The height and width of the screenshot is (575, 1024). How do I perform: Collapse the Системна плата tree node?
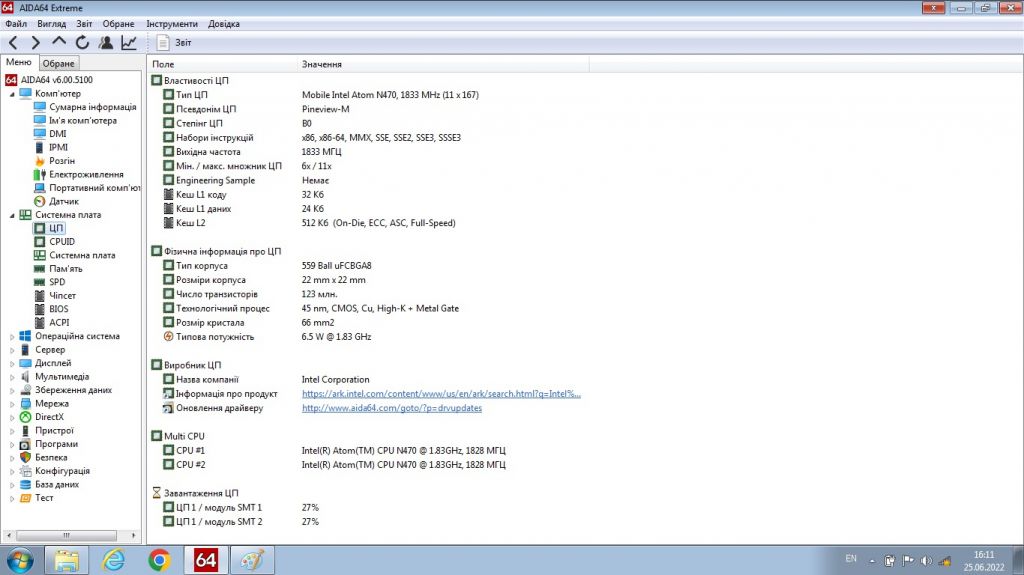point(12,215)
